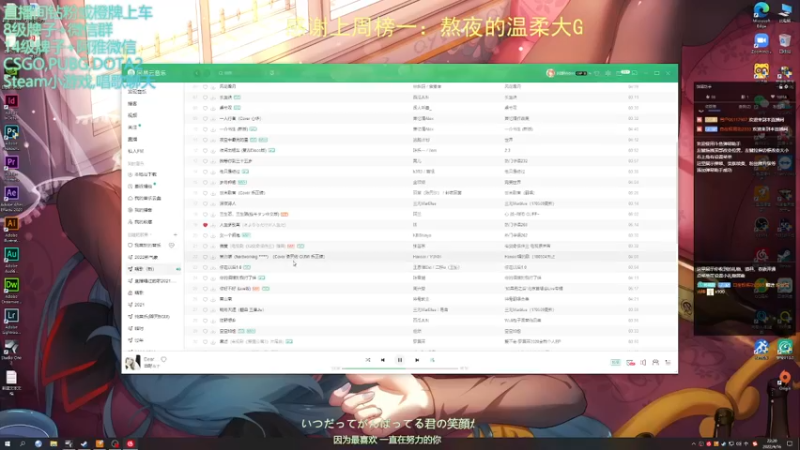Image resolution: width=800 pixels, height=450 pixels.
Task: Open File Explorer from the taskbar
Action: point(54,444)
